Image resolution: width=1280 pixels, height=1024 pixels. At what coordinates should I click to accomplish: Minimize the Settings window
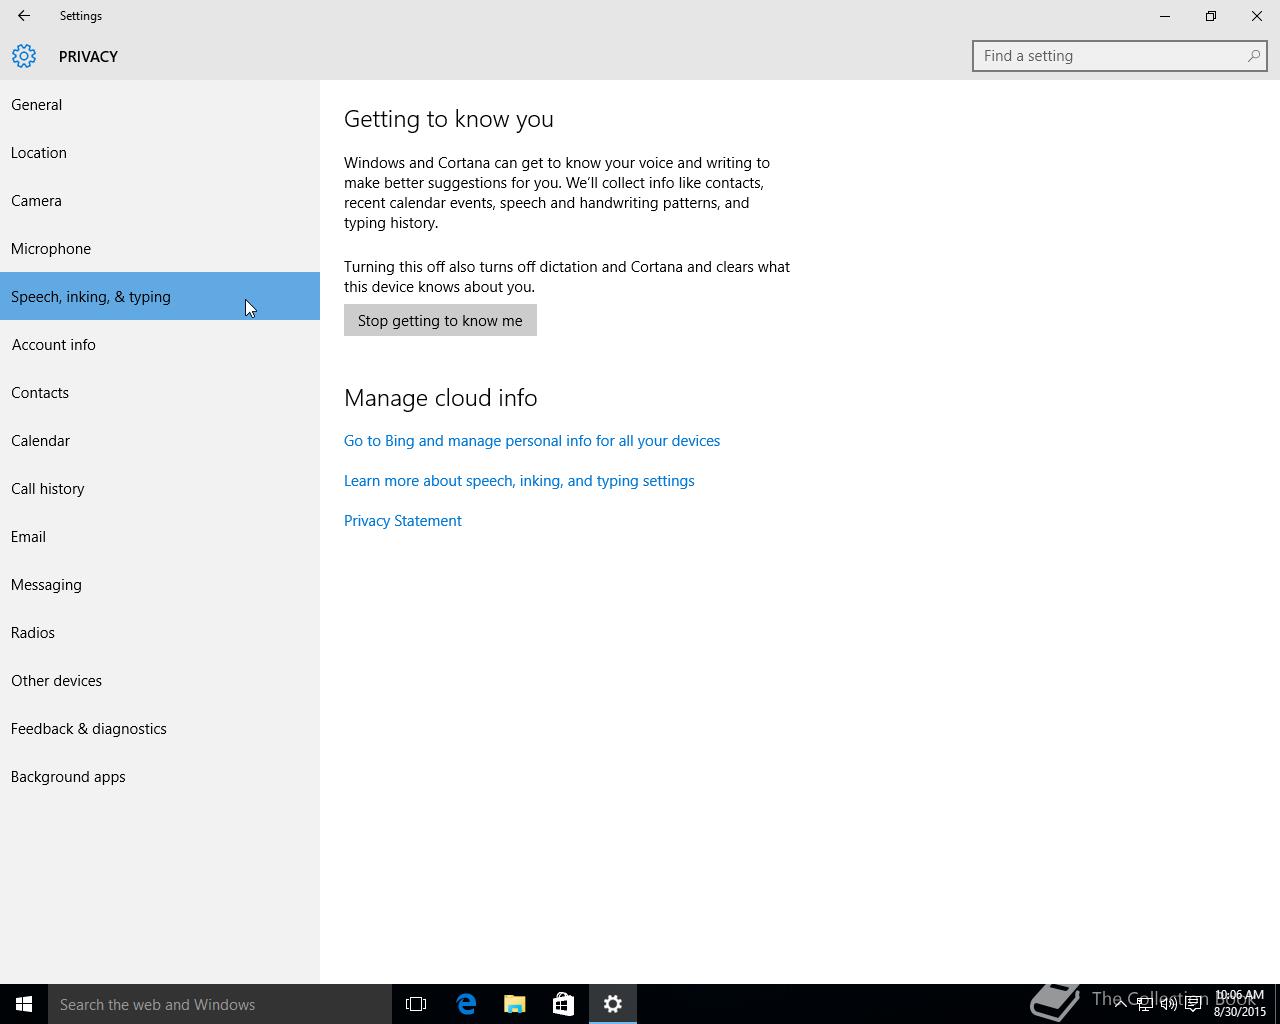pos(1165,16)
